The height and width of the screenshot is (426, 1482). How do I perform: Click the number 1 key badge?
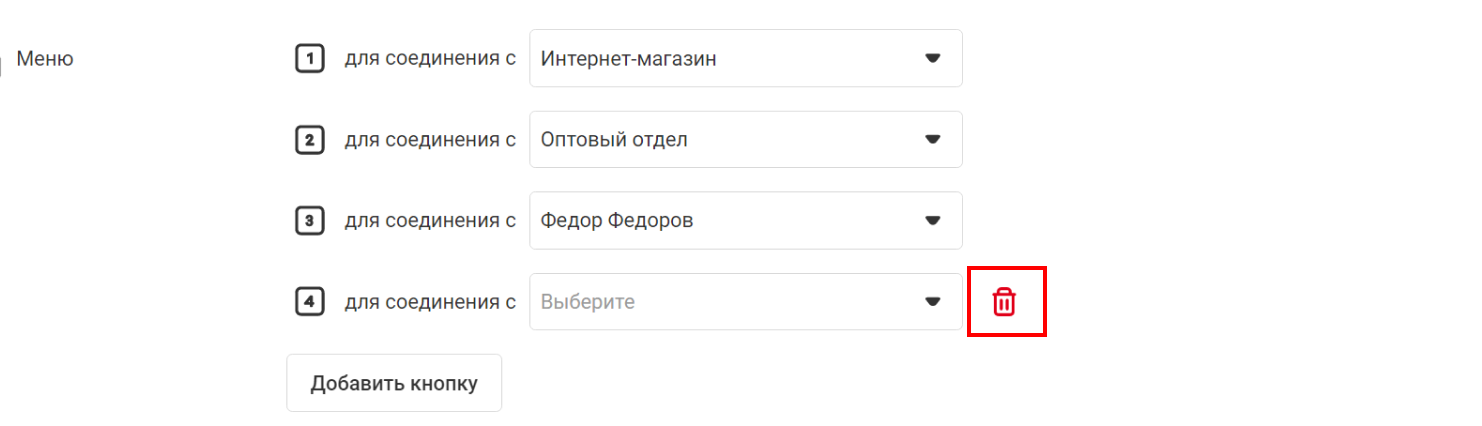(310, 59)
